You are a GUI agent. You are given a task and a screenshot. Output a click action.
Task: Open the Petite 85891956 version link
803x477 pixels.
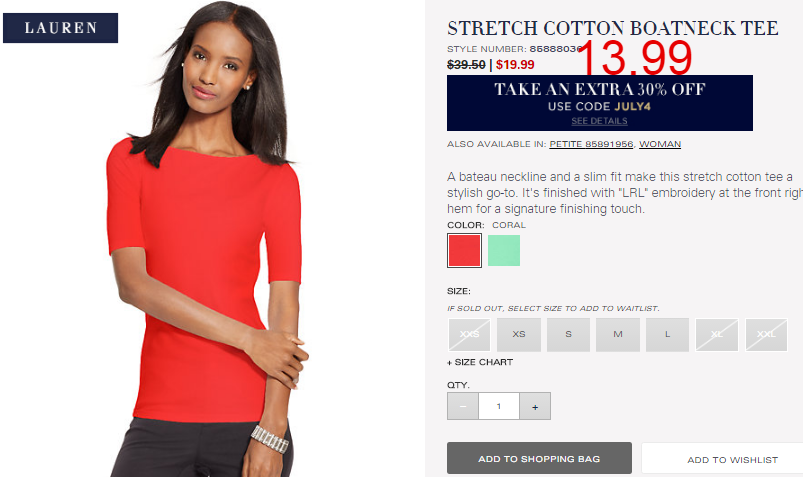point(591,144)
